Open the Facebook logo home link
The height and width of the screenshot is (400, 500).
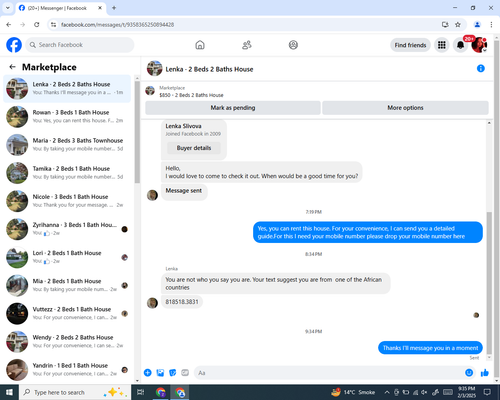pyautogui.click(x=14, y=45)
